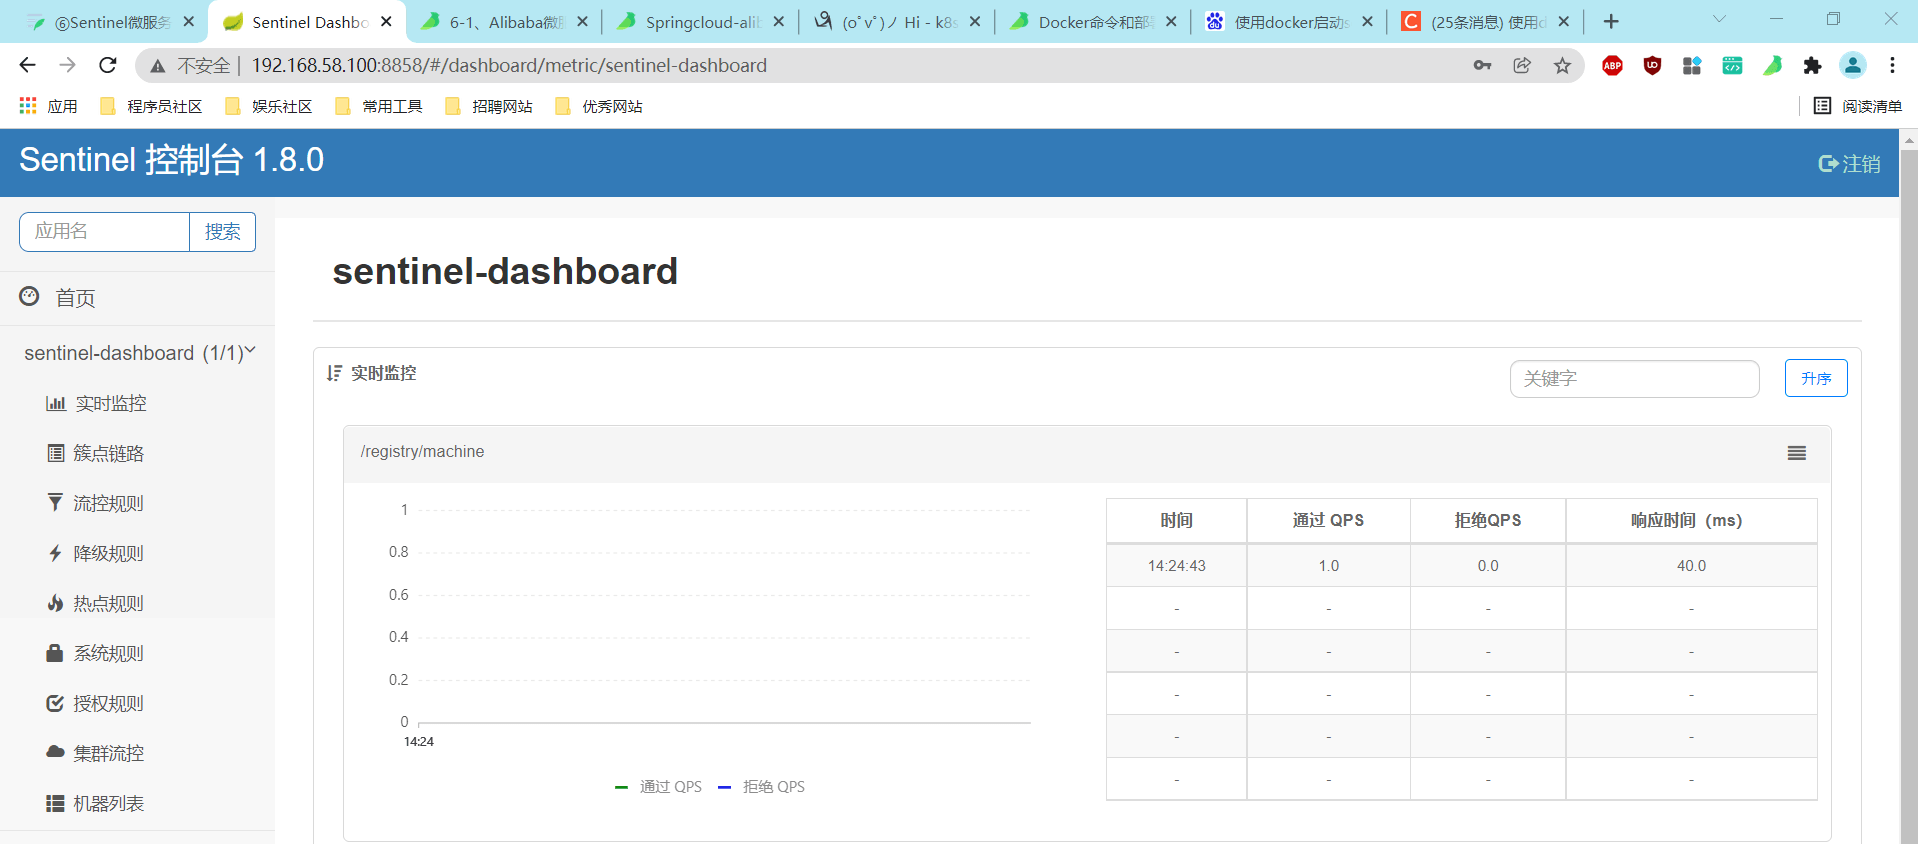Click the 40.0 response time cell
The image size is (1918, 844).
click(x=1691, y=566)
